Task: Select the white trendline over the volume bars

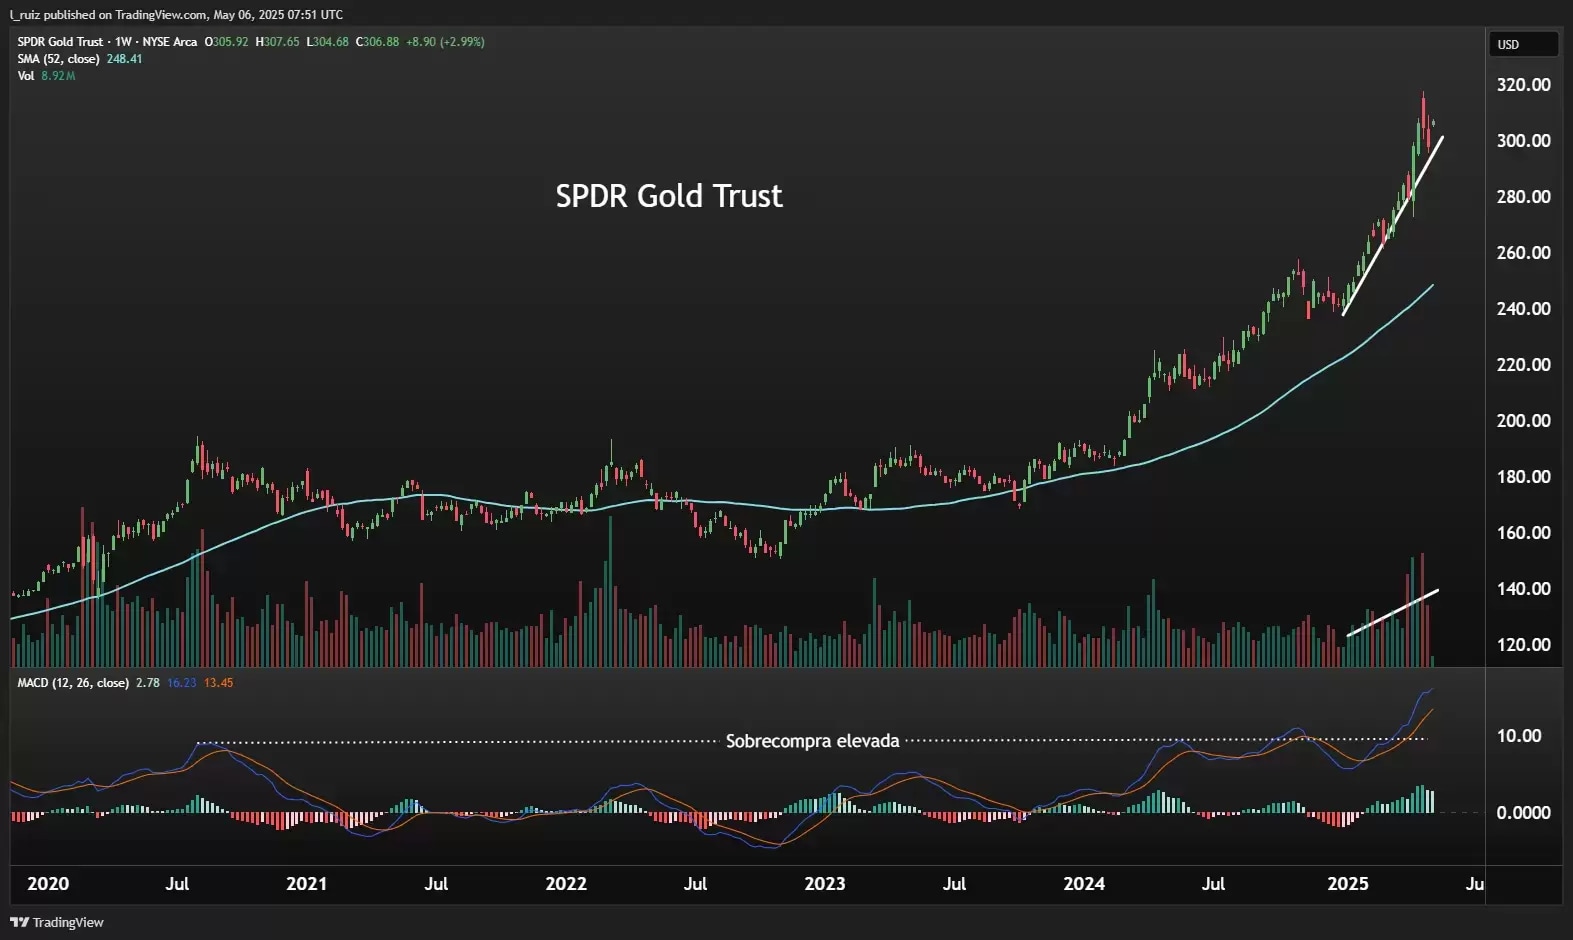Action: [1393, 613]
